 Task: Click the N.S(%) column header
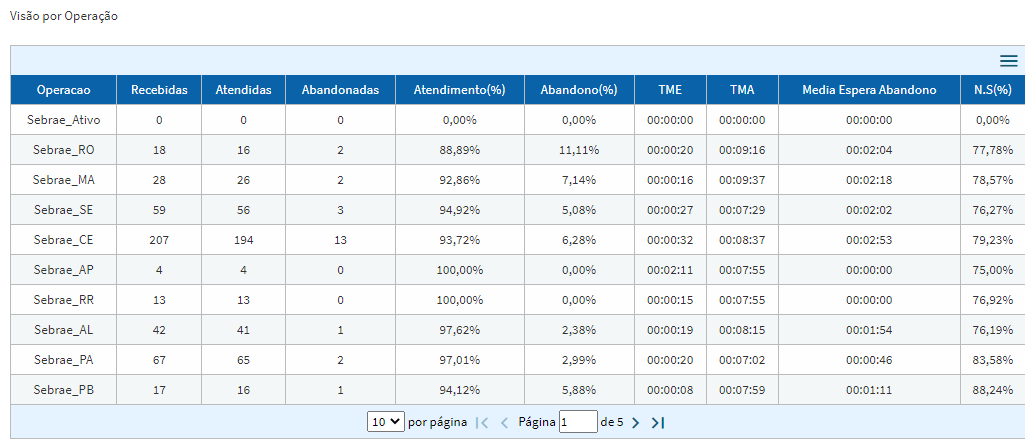(x=992, y=90)
